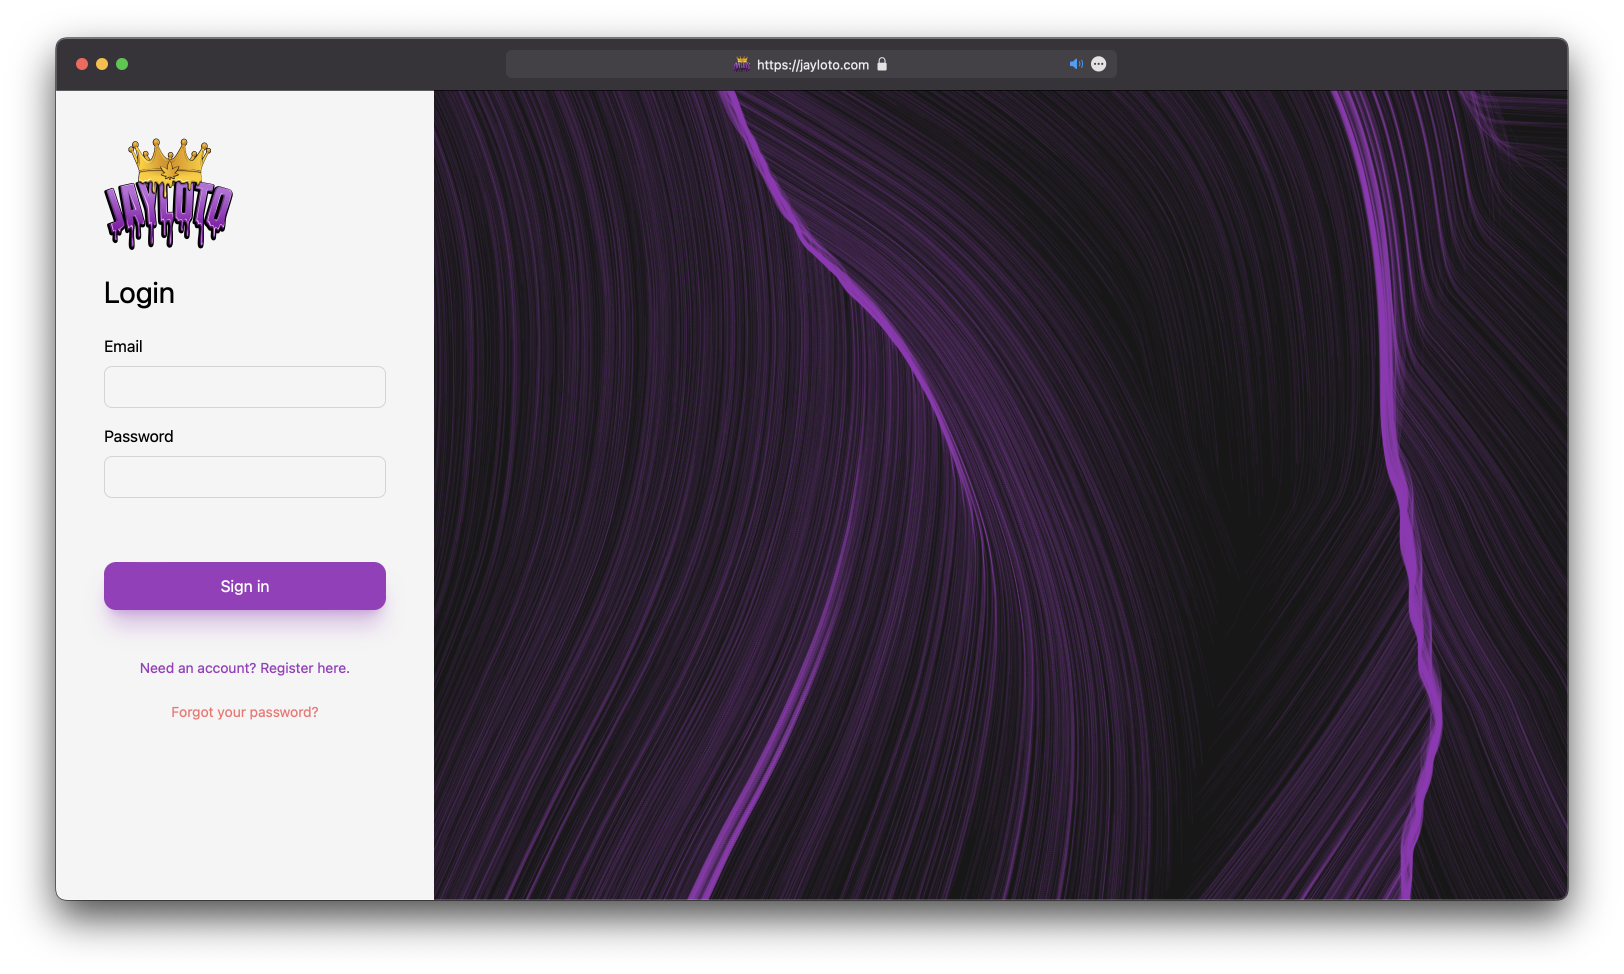Click the jayloto.com address bar
1624x974 pixels.
click(x=811, y=64)
